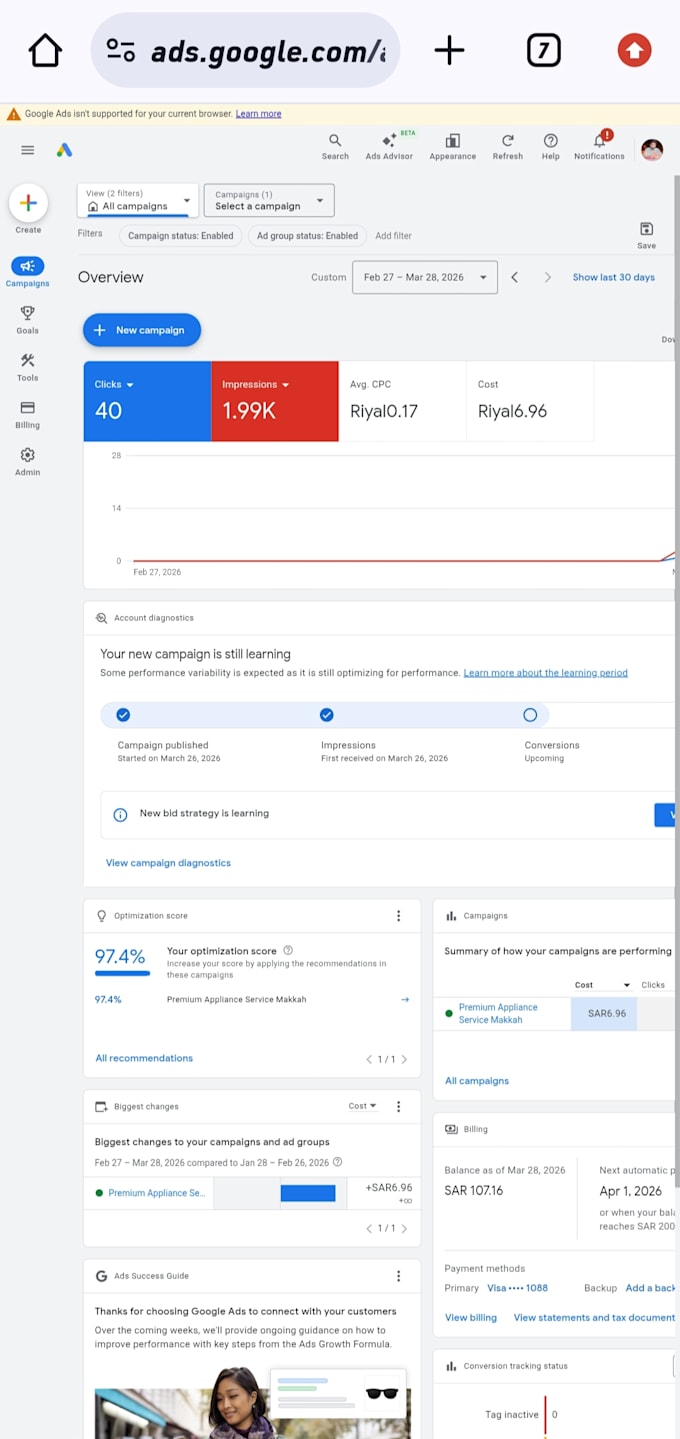Click View billing link
This screenshot has width=680, height=1439.
click(471, 1318)
